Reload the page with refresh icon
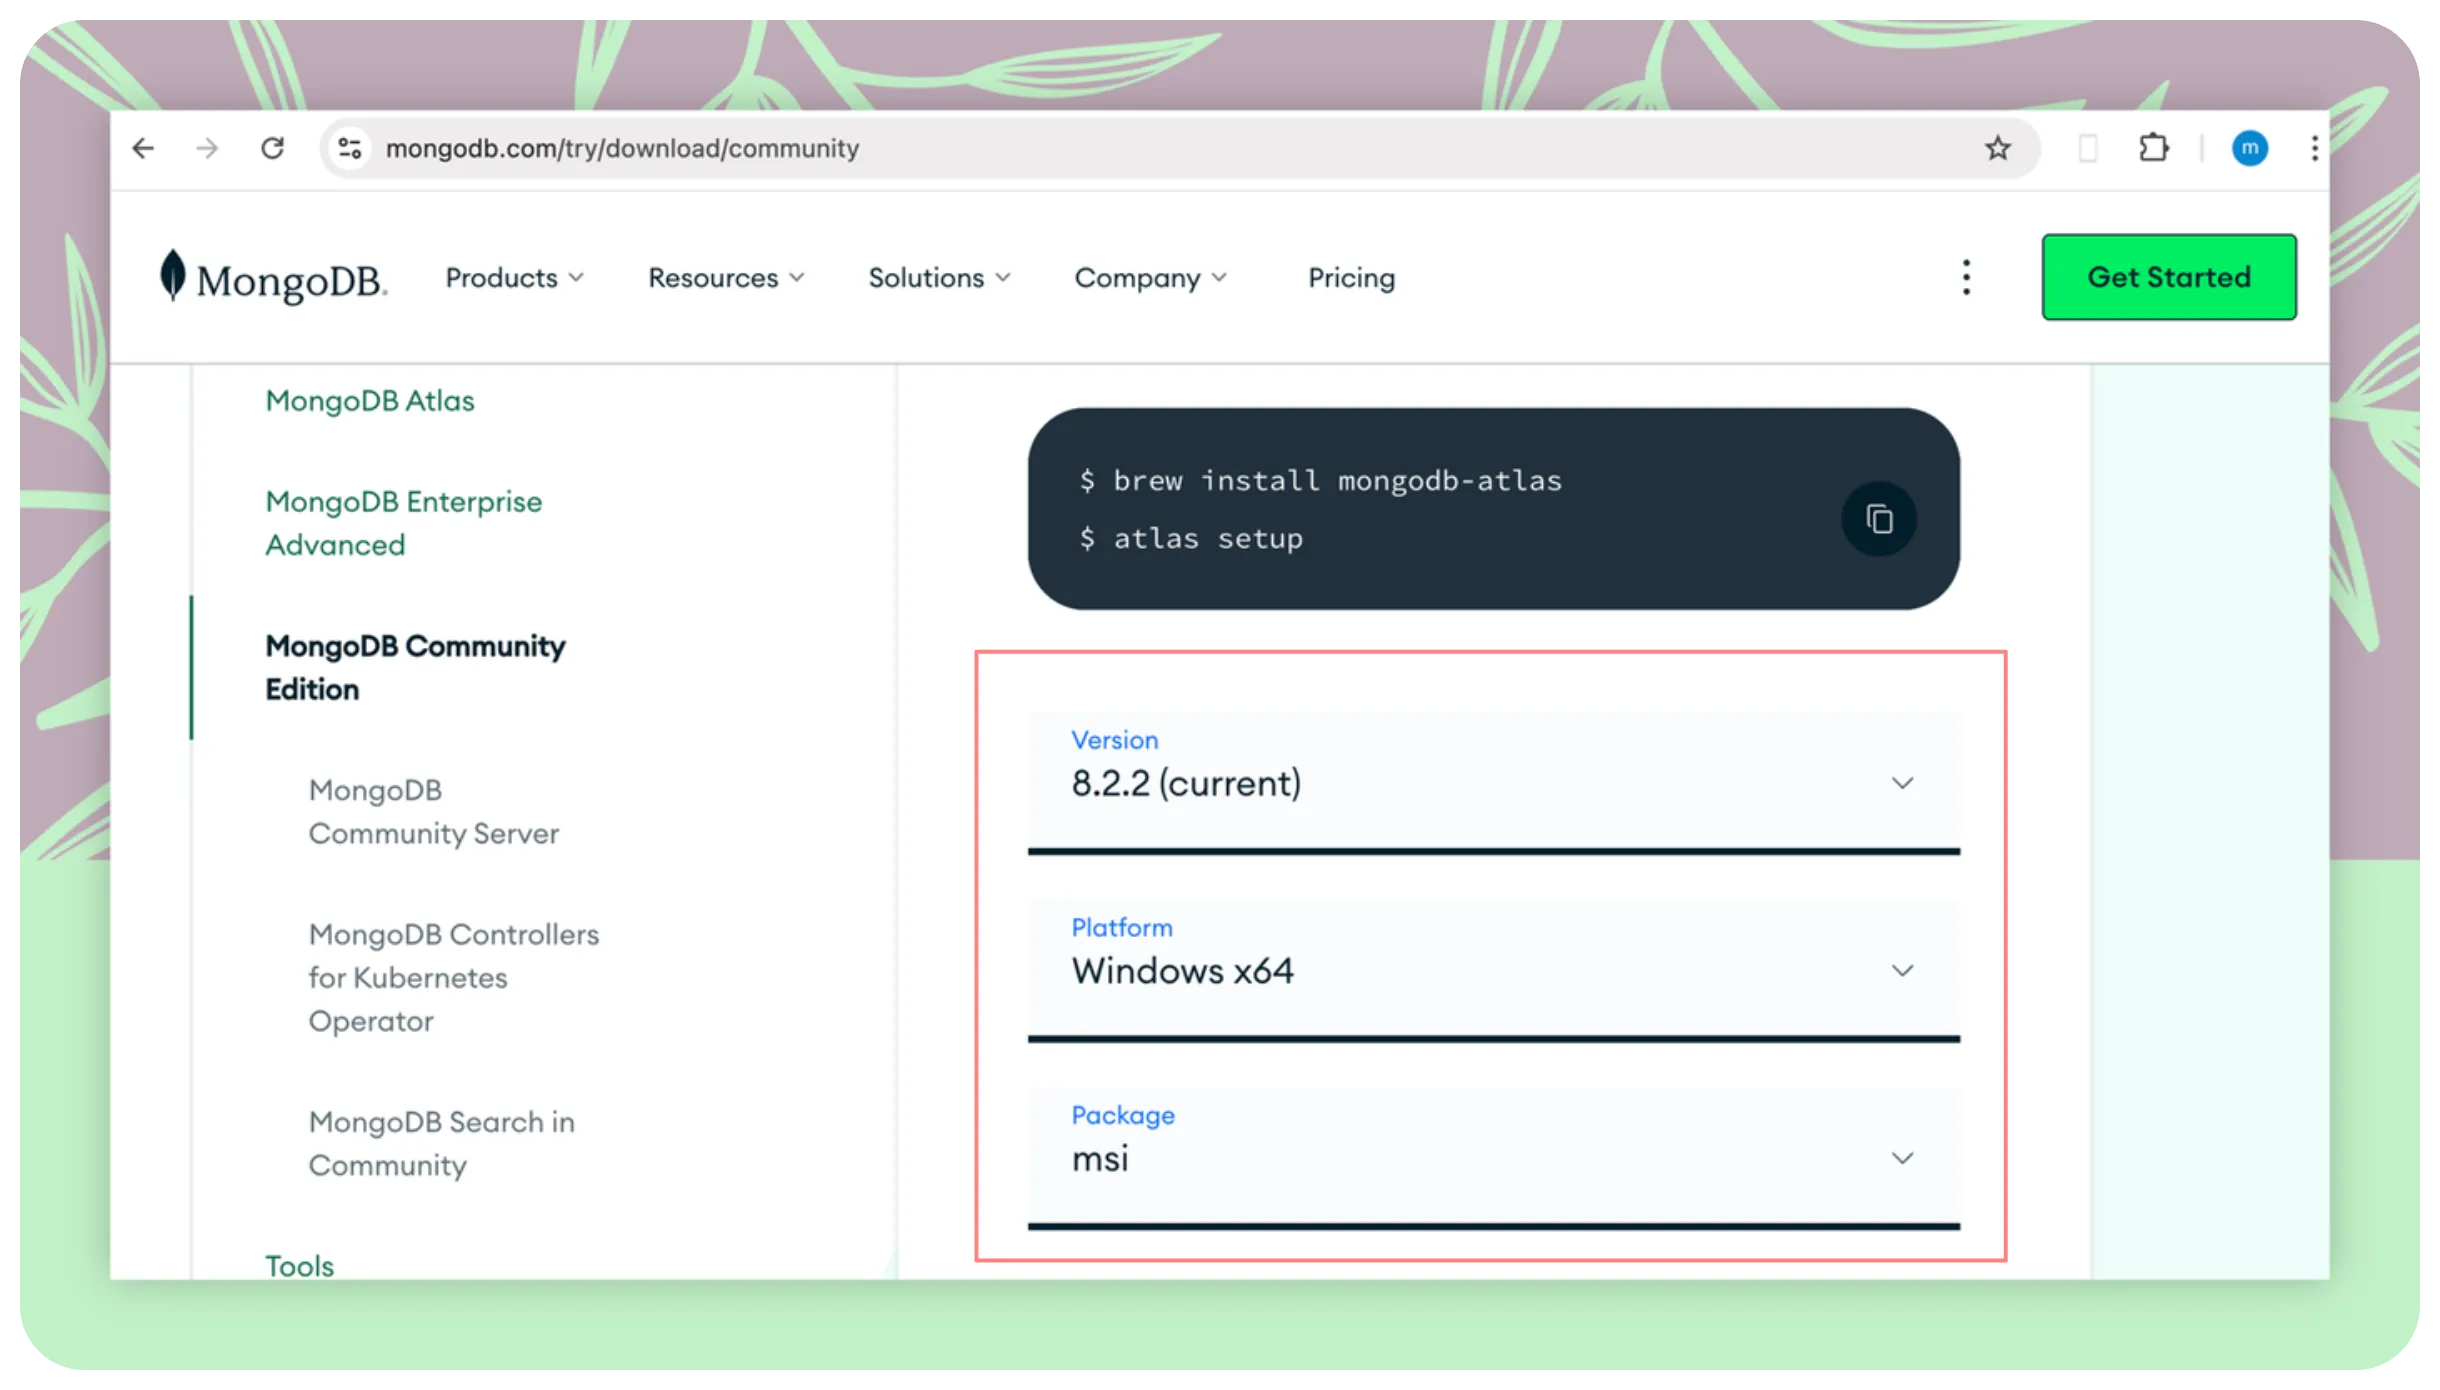The height and width of the screenshot is (1390, 2440). [x=272, y=148]
